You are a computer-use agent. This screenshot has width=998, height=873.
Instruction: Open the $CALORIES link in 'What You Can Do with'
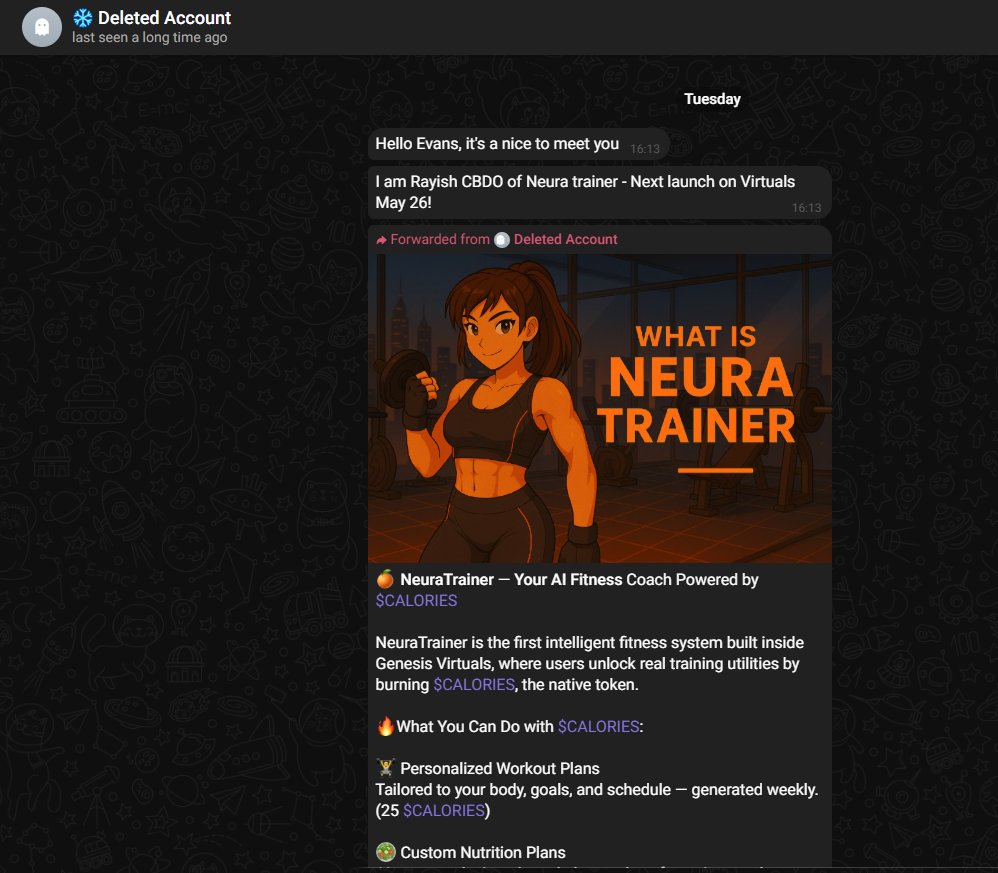tap(599, 727)
